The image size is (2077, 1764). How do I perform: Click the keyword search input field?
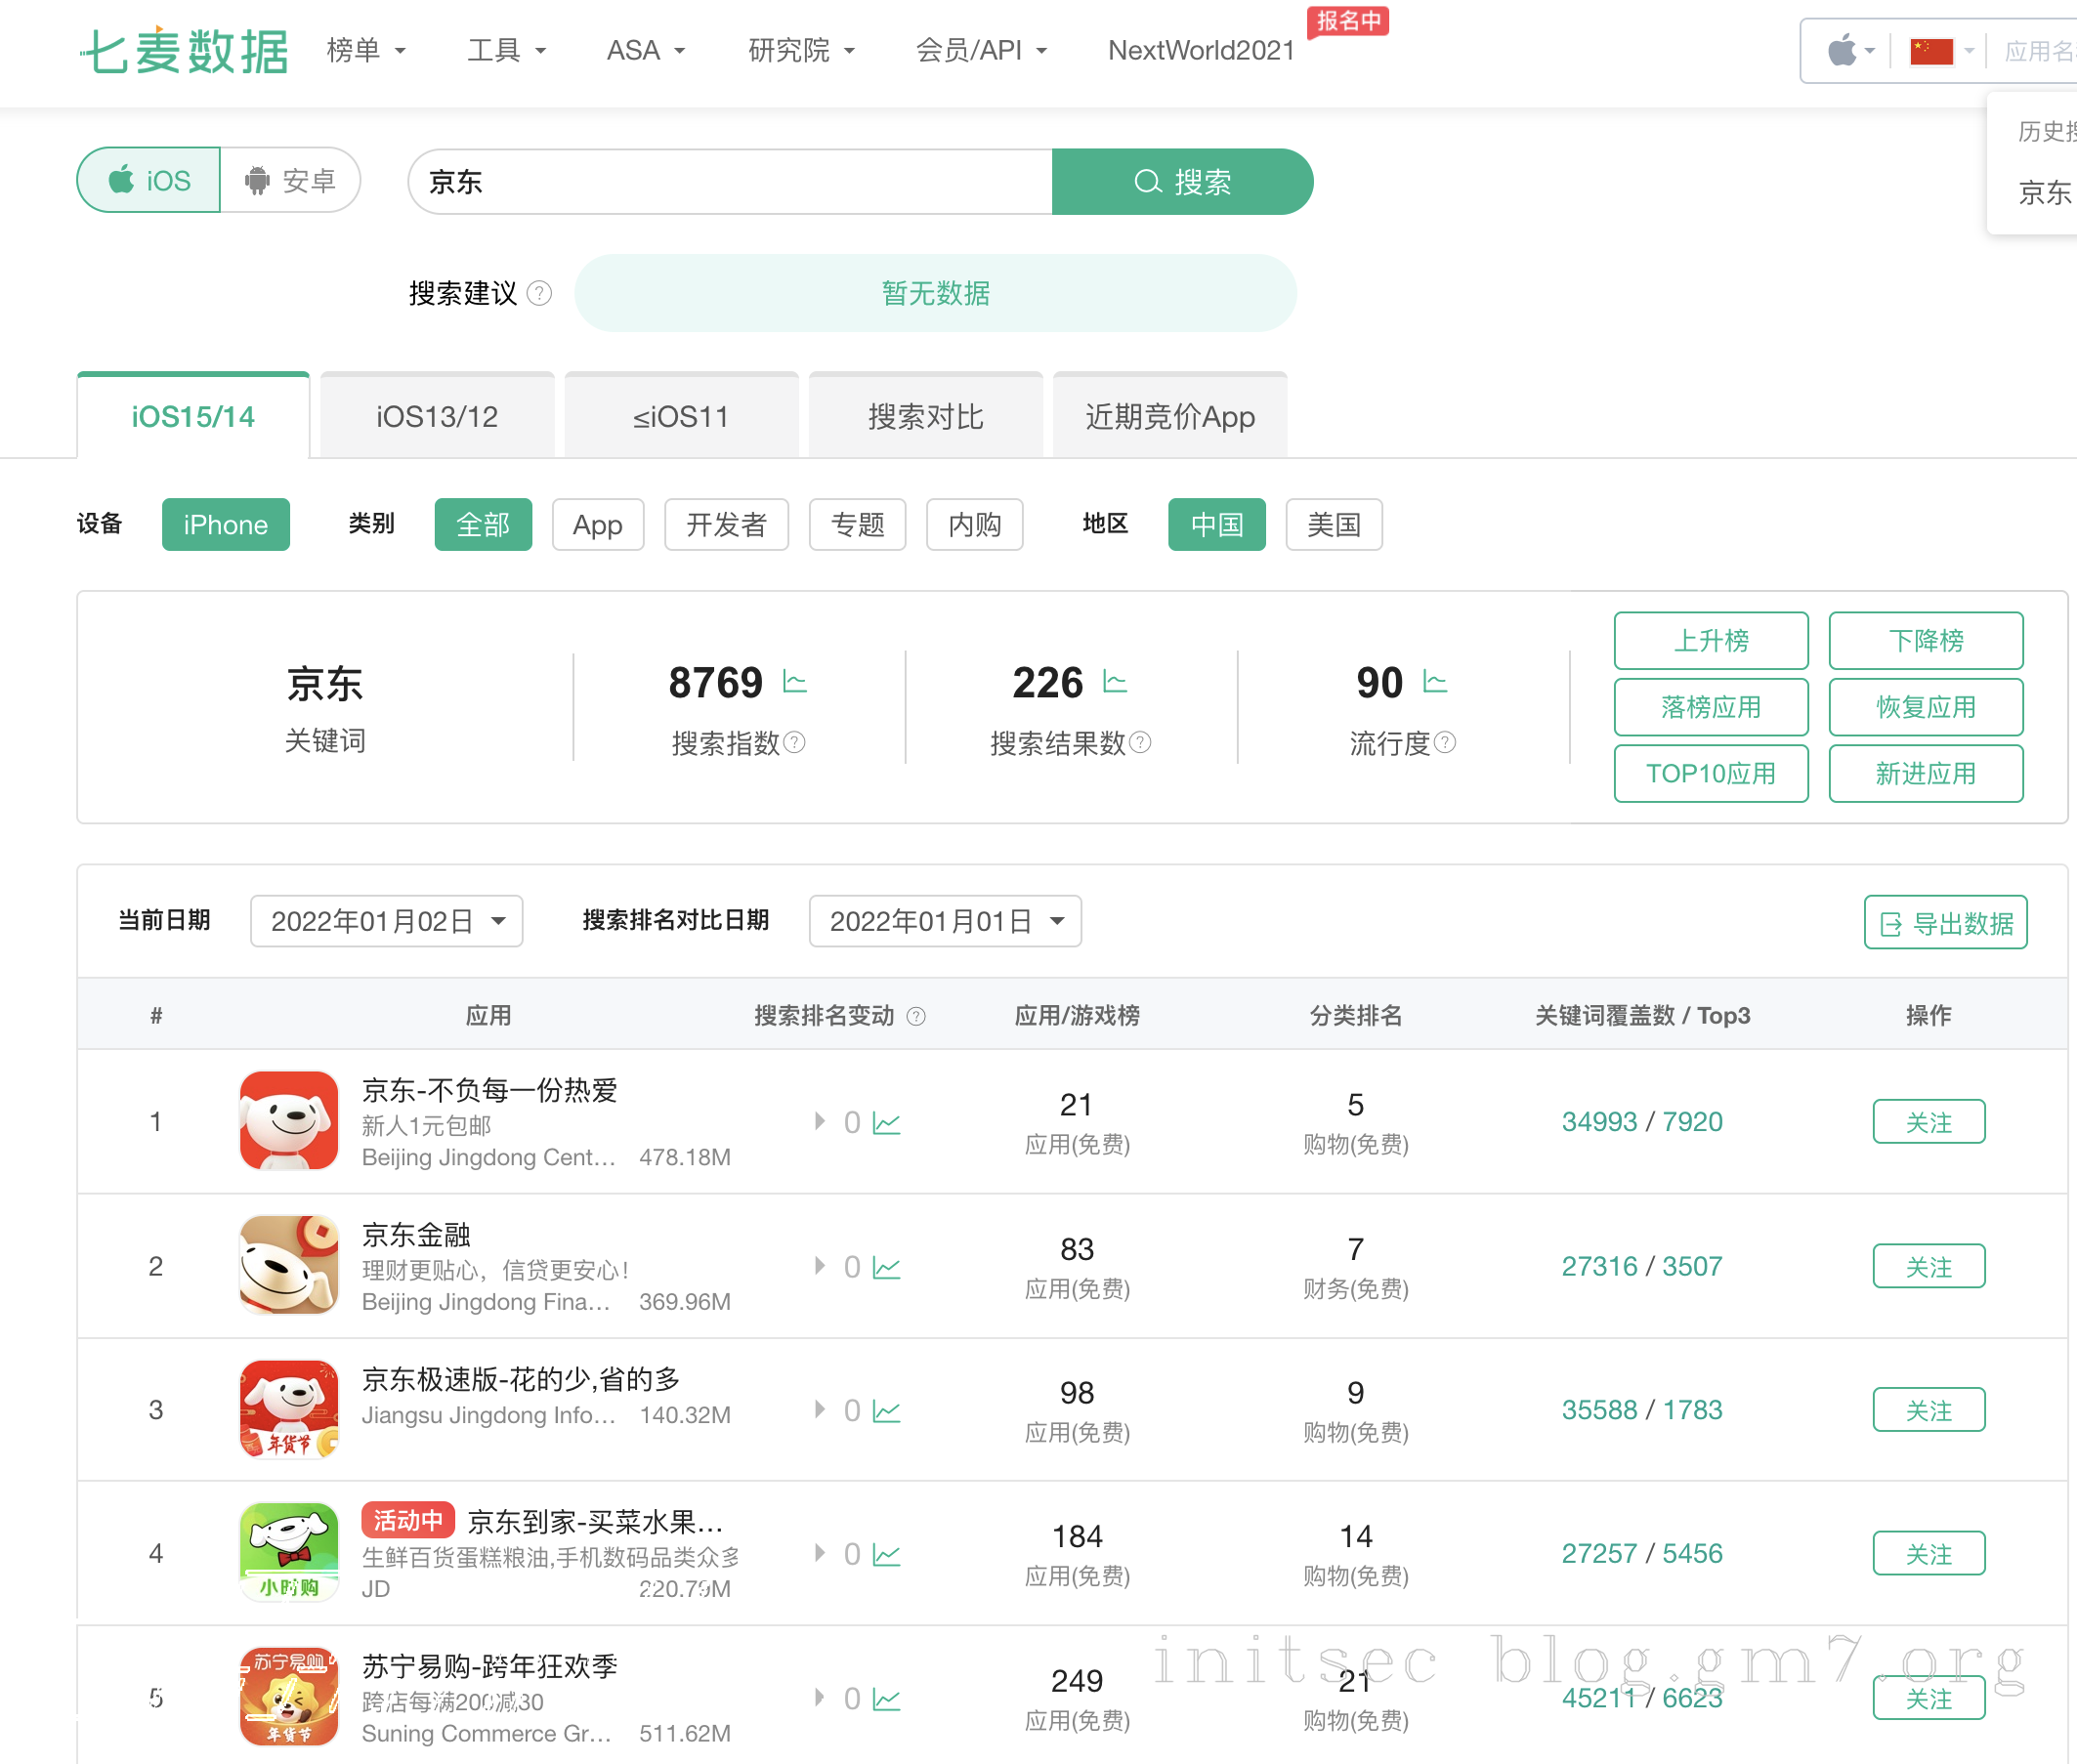[x=730, y=182]
